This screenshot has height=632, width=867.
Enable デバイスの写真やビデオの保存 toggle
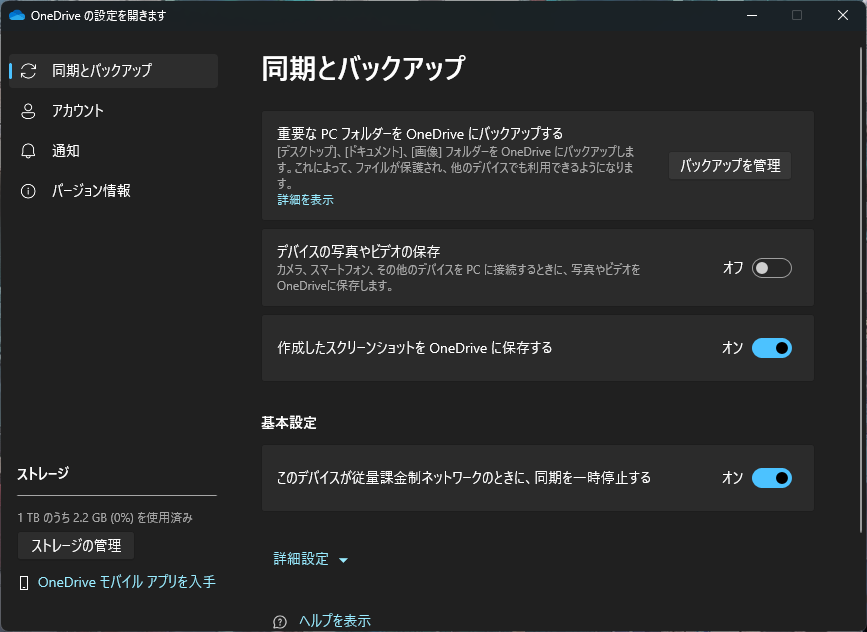[x=771, y=268]
